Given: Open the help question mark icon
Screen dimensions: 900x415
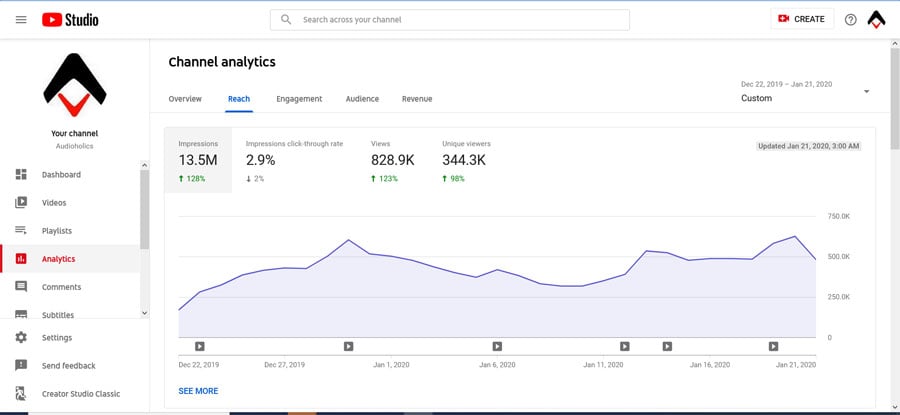Looking at the screenshot, I should [850, 19].
